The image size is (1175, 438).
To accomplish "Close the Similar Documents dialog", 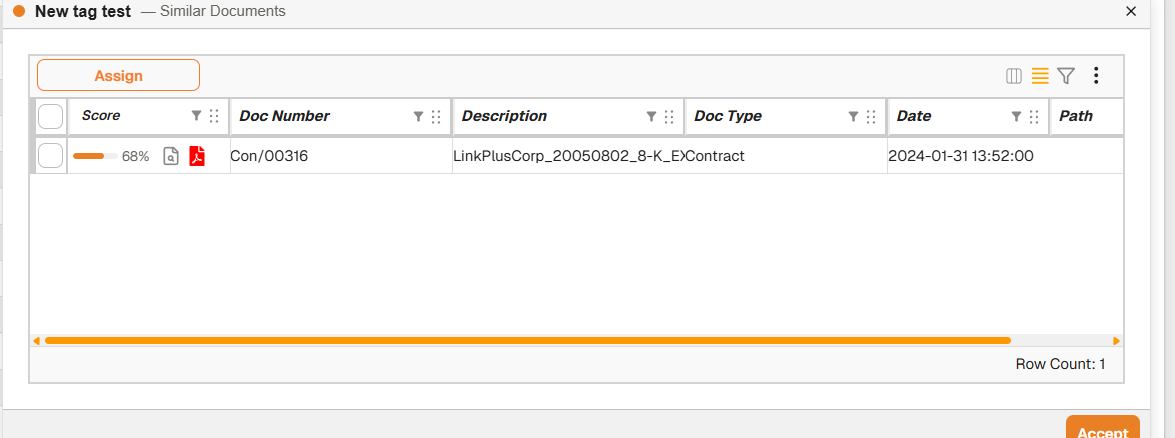I will coord(1131,12).
